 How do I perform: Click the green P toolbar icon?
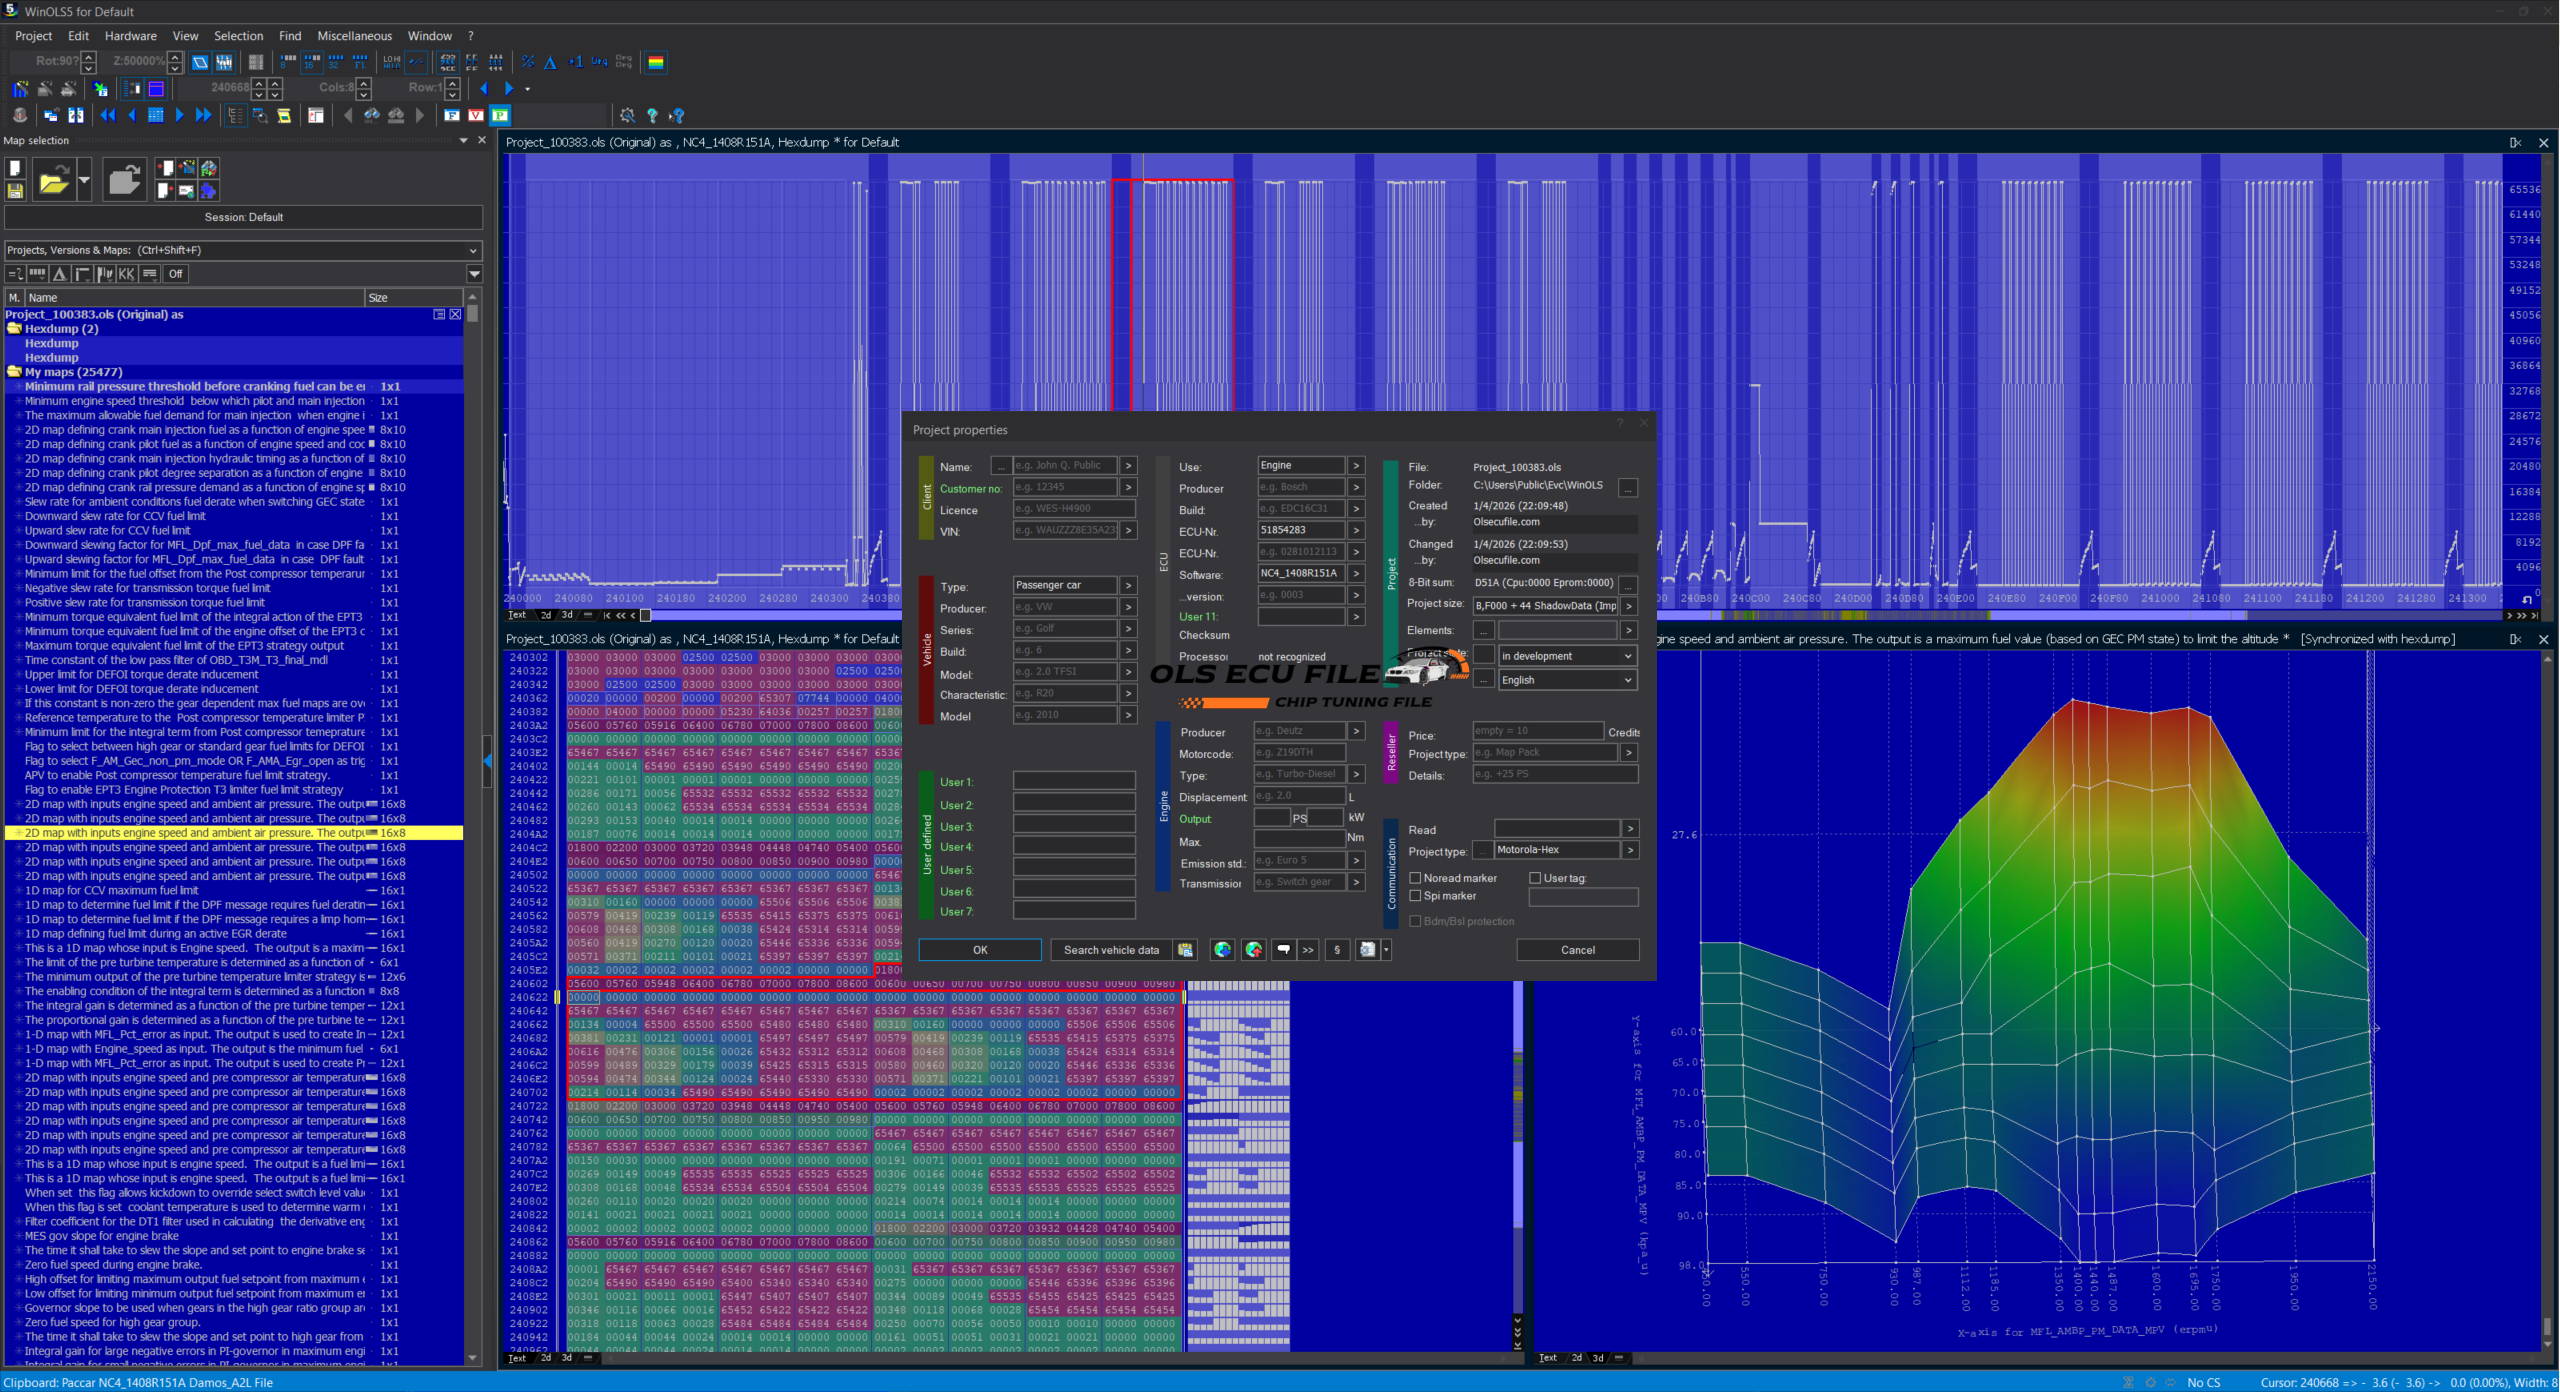tap(500, 115)
